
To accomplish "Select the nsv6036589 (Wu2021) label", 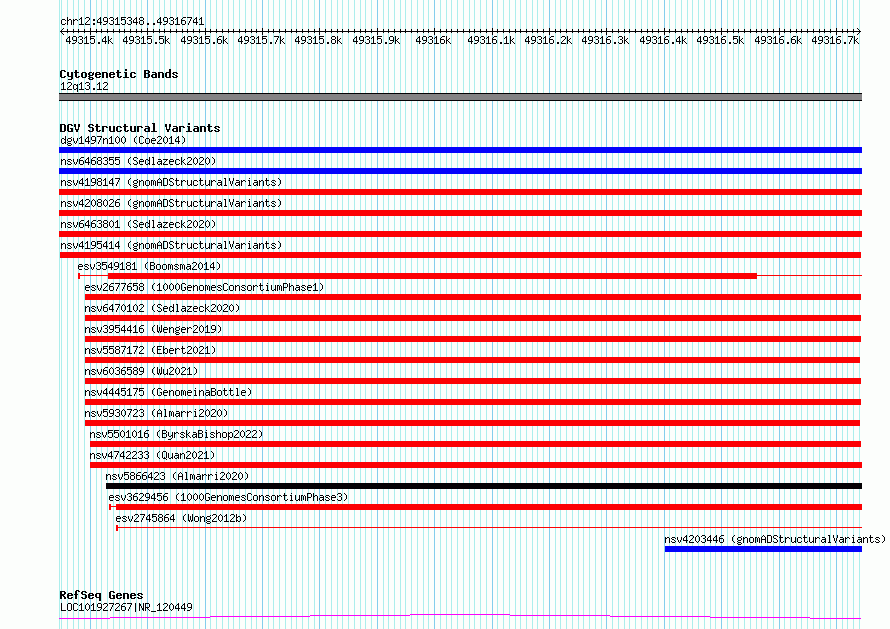I will (141, 371).
